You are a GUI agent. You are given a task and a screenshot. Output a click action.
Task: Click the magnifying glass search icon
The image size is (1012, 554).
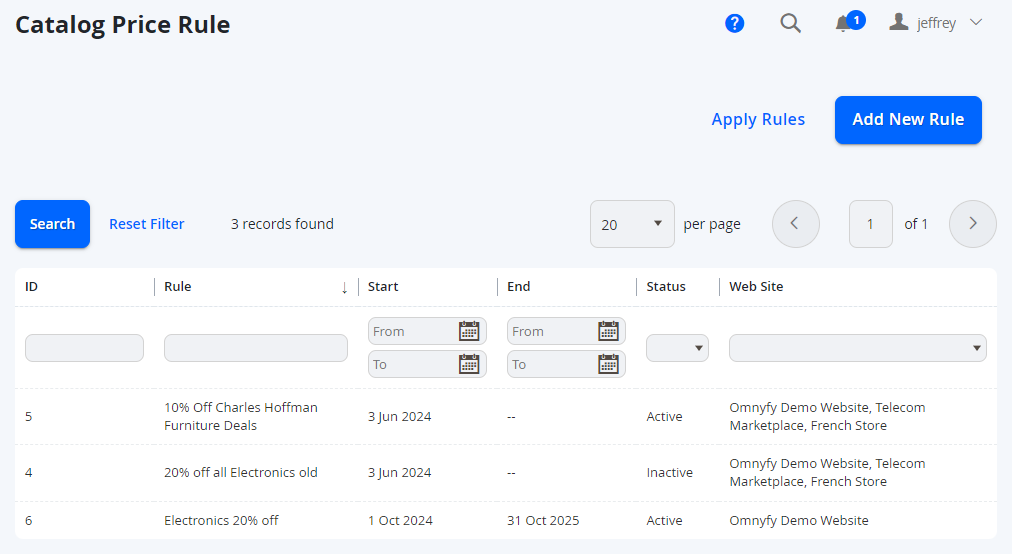(790, 23)
